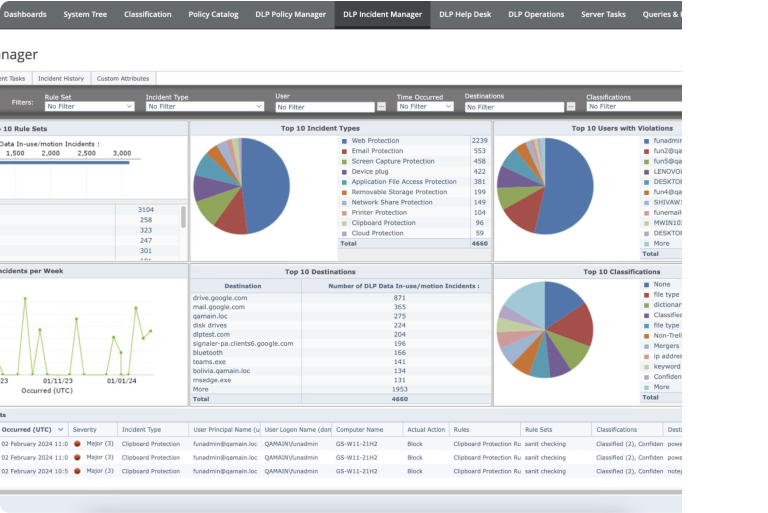Switch to Custom Attributes sub-tab

click(122, 78)
